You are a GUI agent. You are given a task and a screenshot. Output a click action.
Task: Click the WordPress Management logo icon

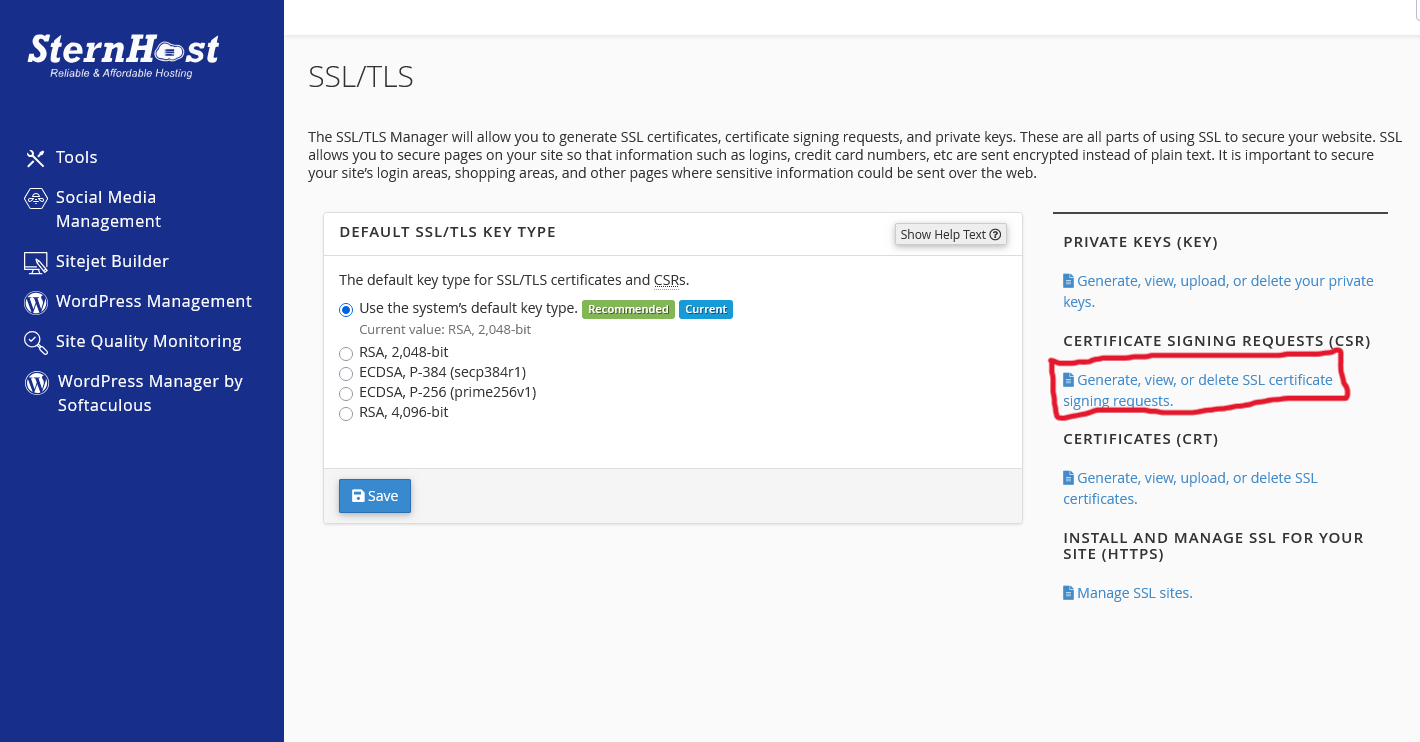tap(36, 302)
